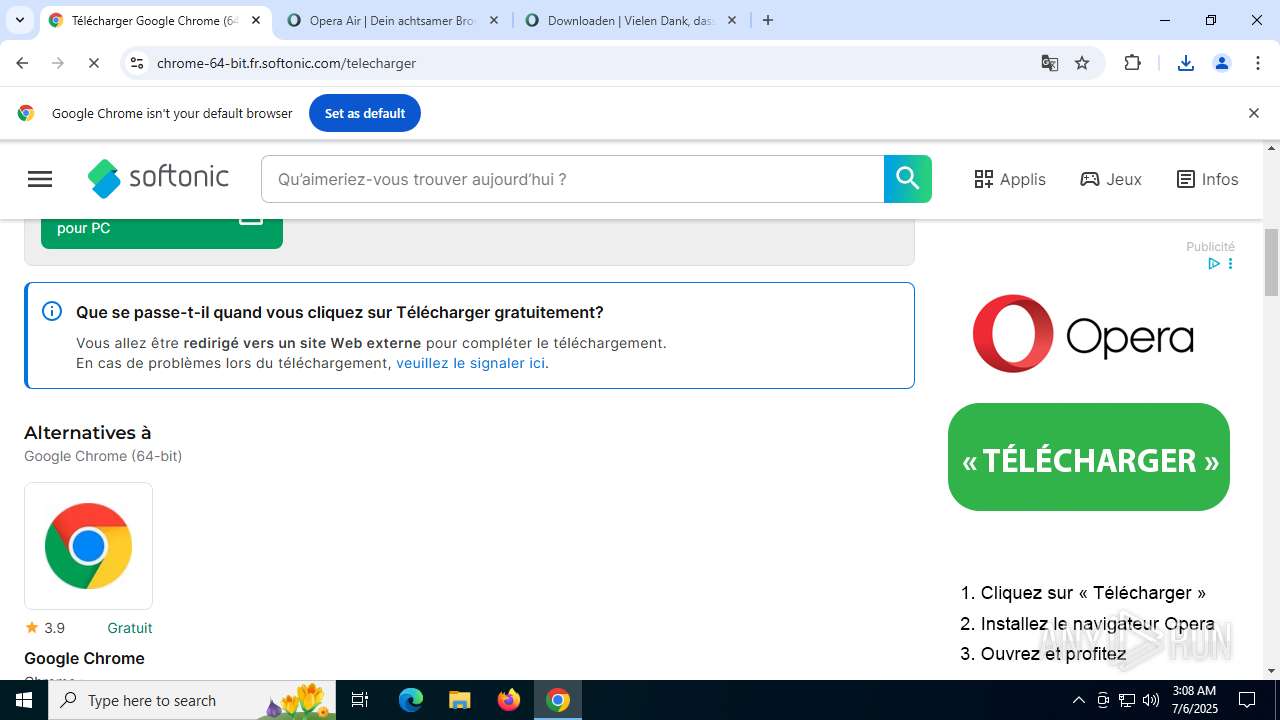Click the page vertical scrollbar thumb
The image size is (1280, 720).
(x=1271, y=263)
